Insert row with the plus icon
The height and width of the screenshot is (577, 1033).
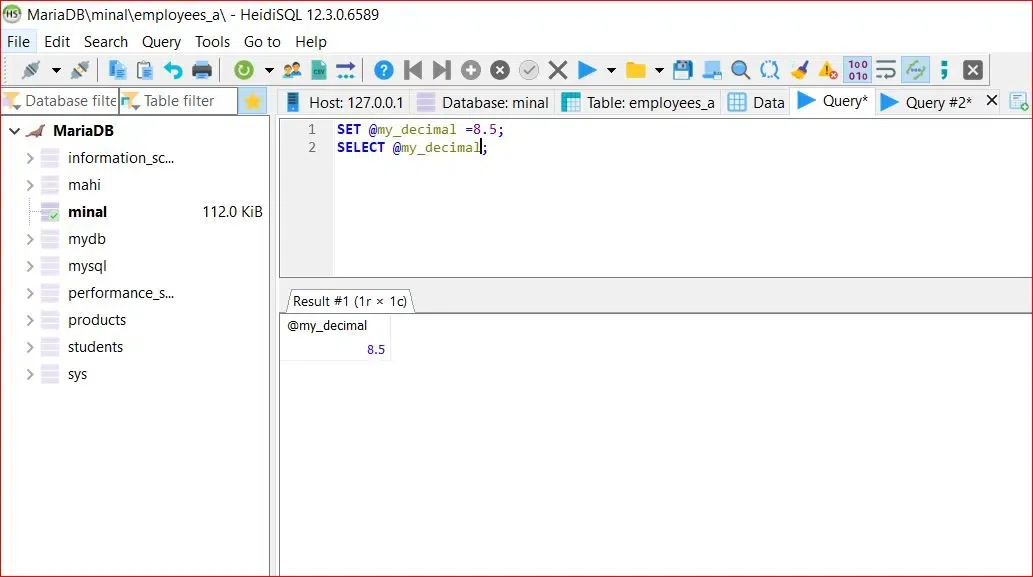pyautogui.click(x=470, y=70)
